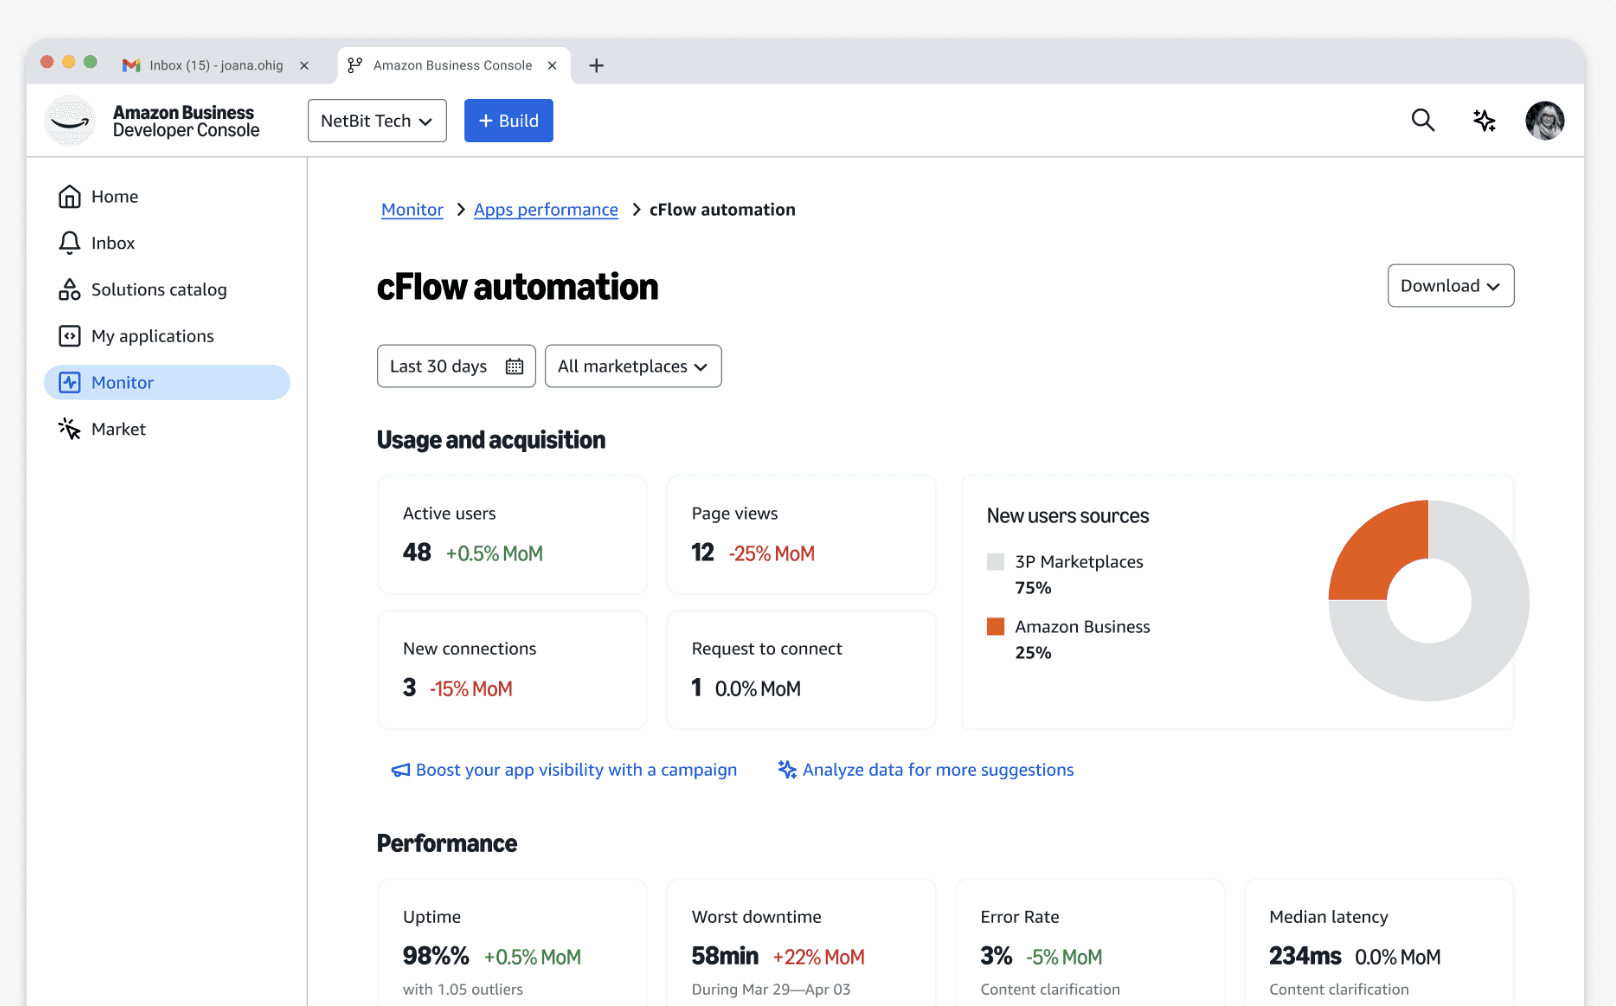Click the Monitor pulse icon in sidebar

click(x=69, y=382)
